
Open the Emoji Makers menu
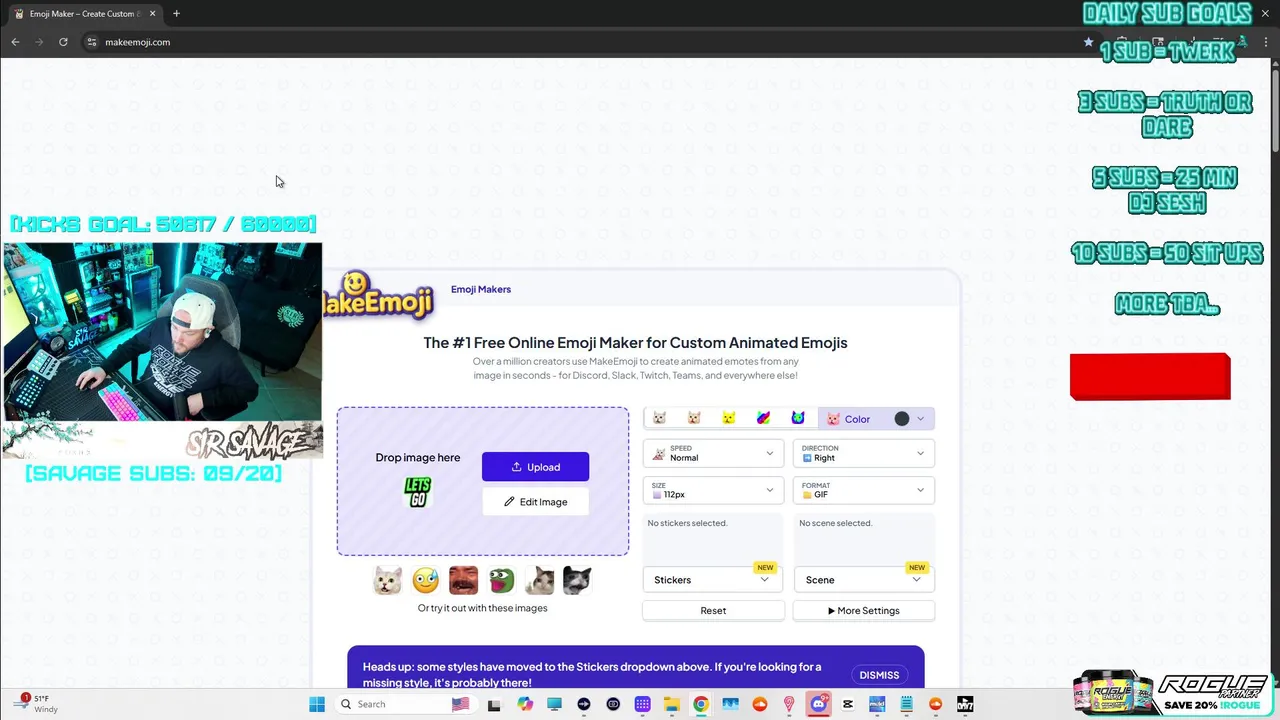coord(481,289)
